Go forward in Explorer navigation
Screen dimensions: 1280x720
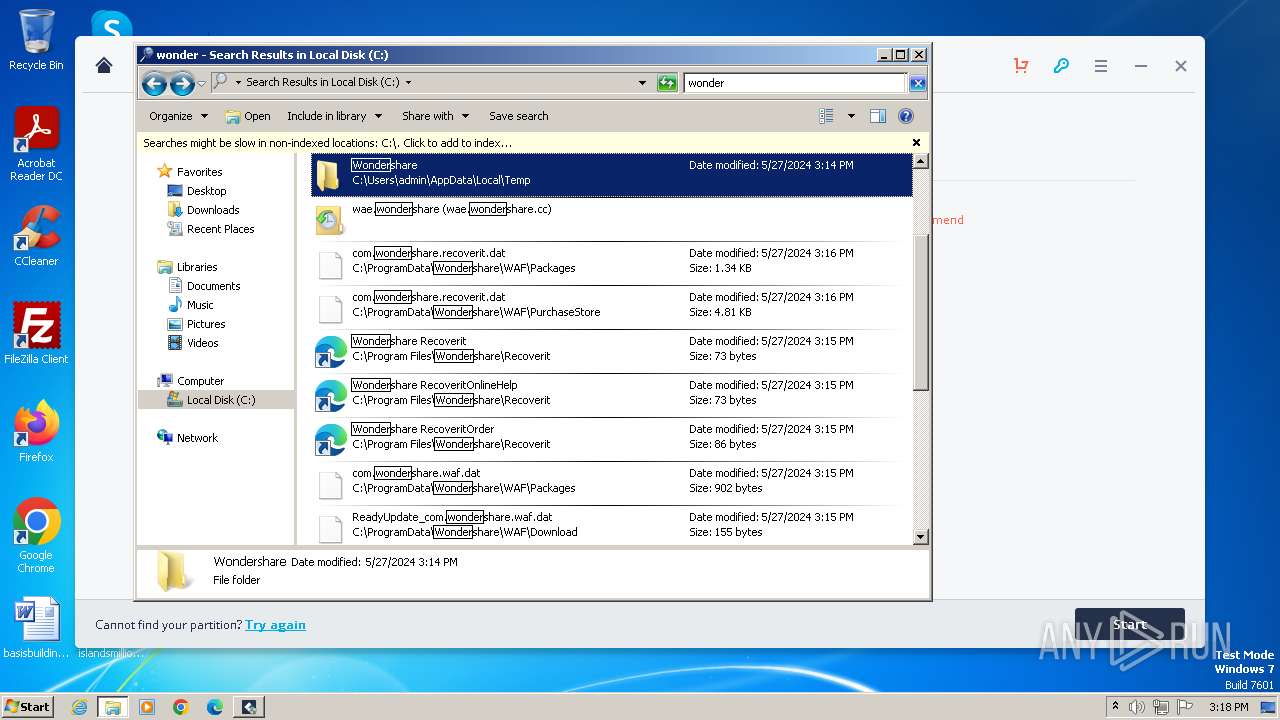(182, 84)
